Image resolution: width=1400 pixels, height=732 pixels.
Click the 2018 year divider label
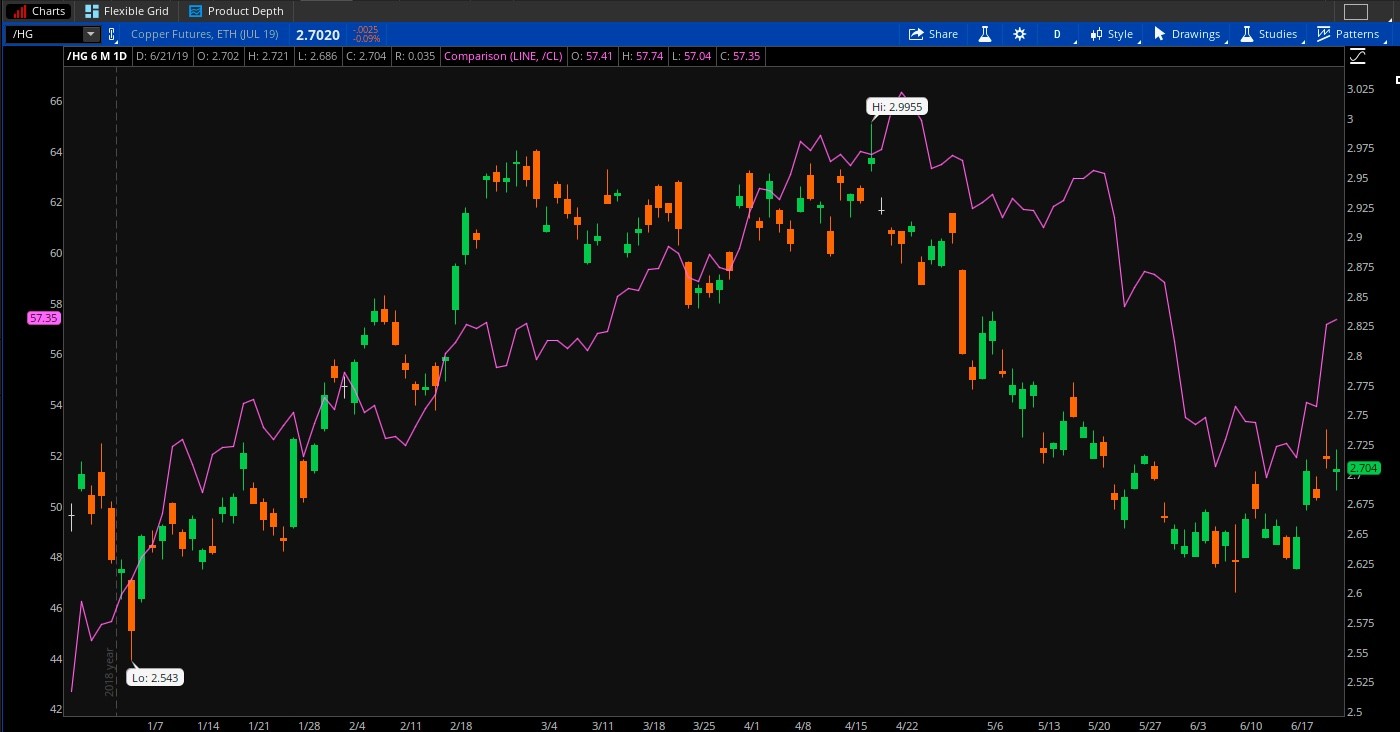pos(110,672)
